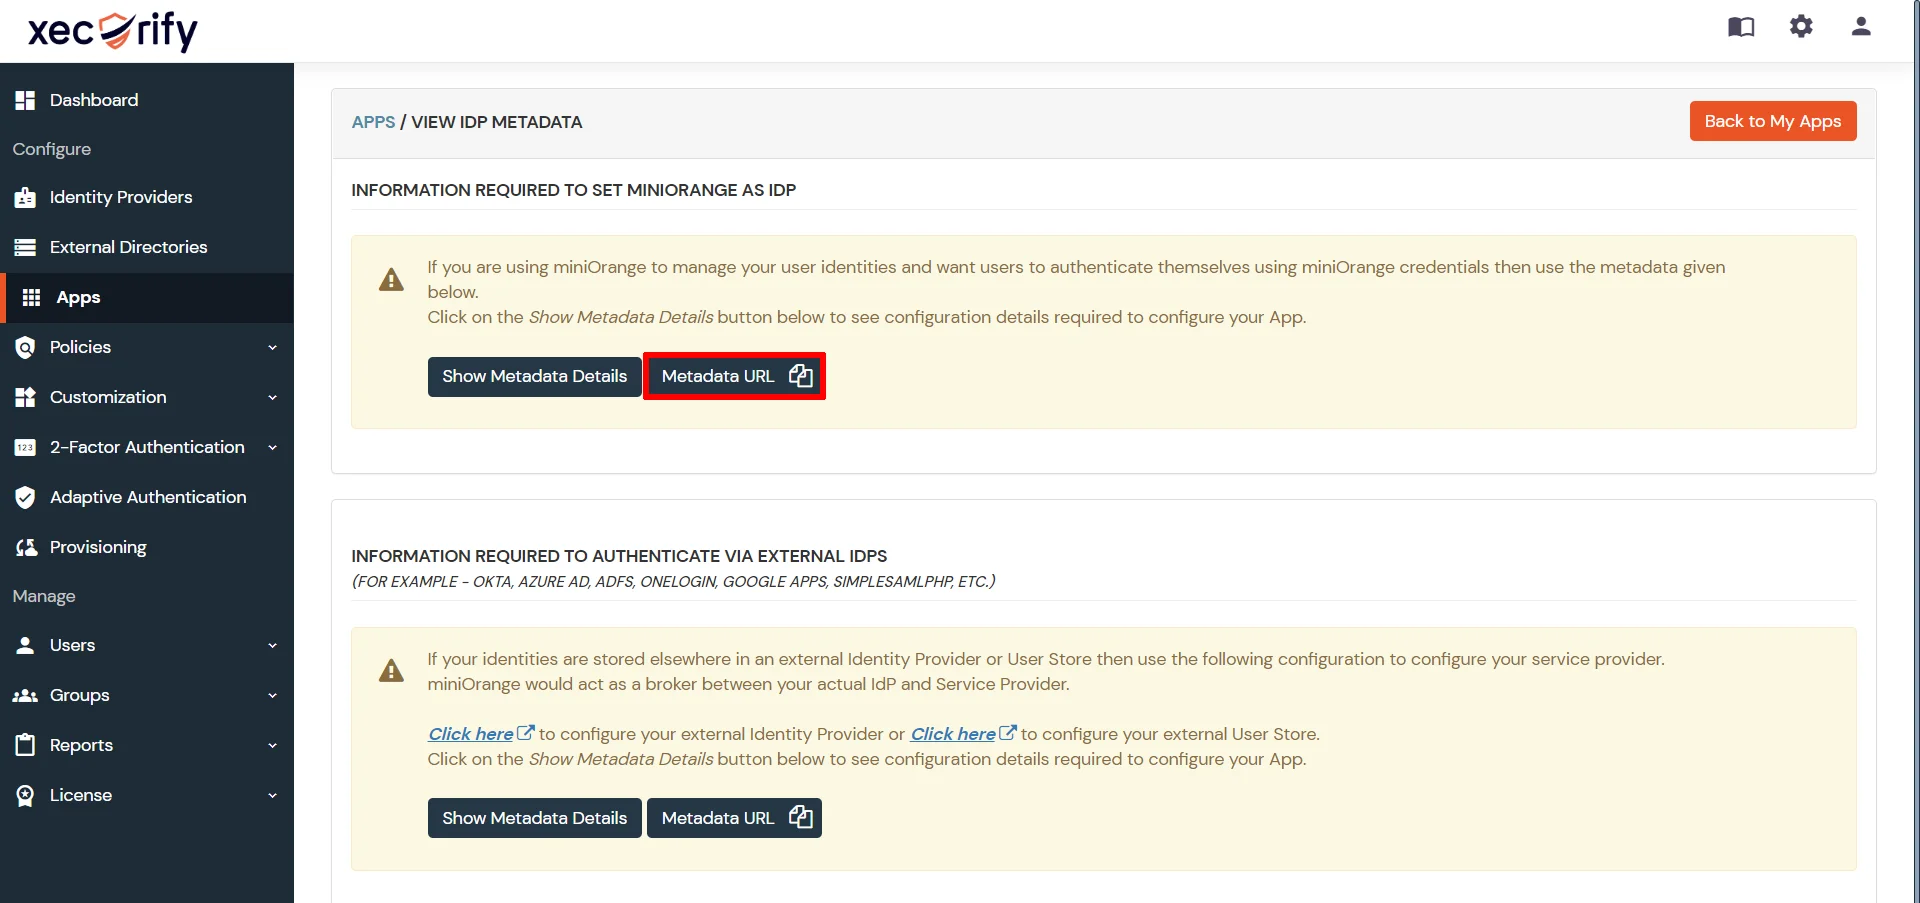Click the Dashboard grid icon in the sidebar
Screen dimensions: 1920x903
25,100
